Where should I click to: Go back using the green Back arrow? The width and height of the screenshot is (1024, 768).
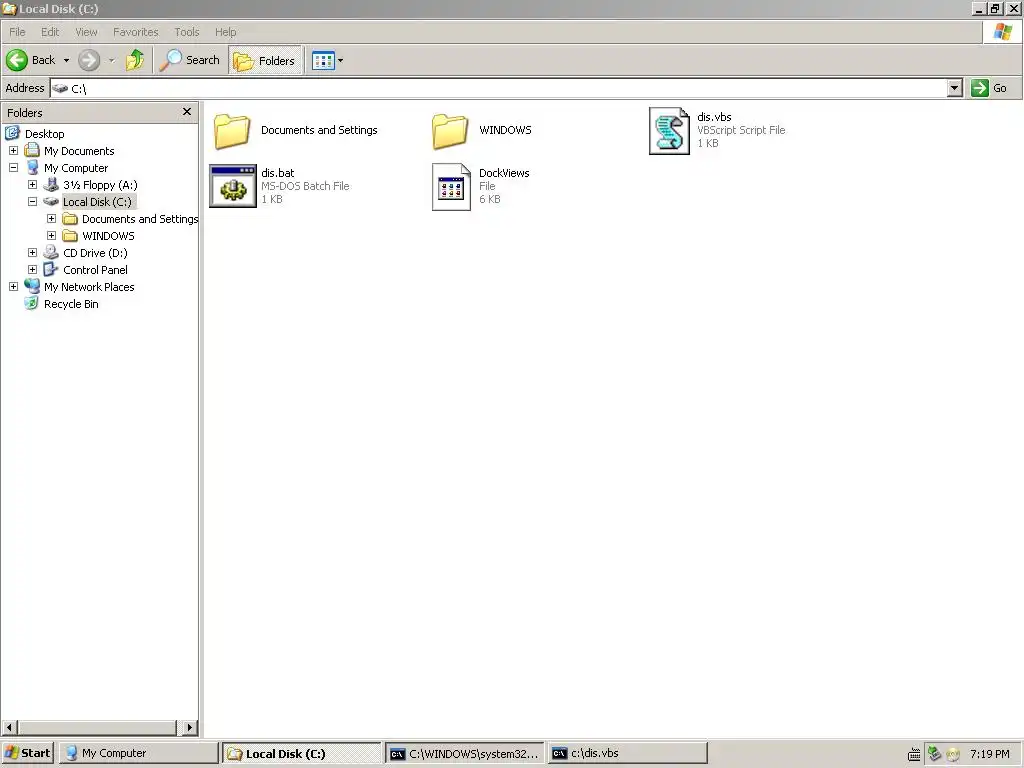point(31,60)
